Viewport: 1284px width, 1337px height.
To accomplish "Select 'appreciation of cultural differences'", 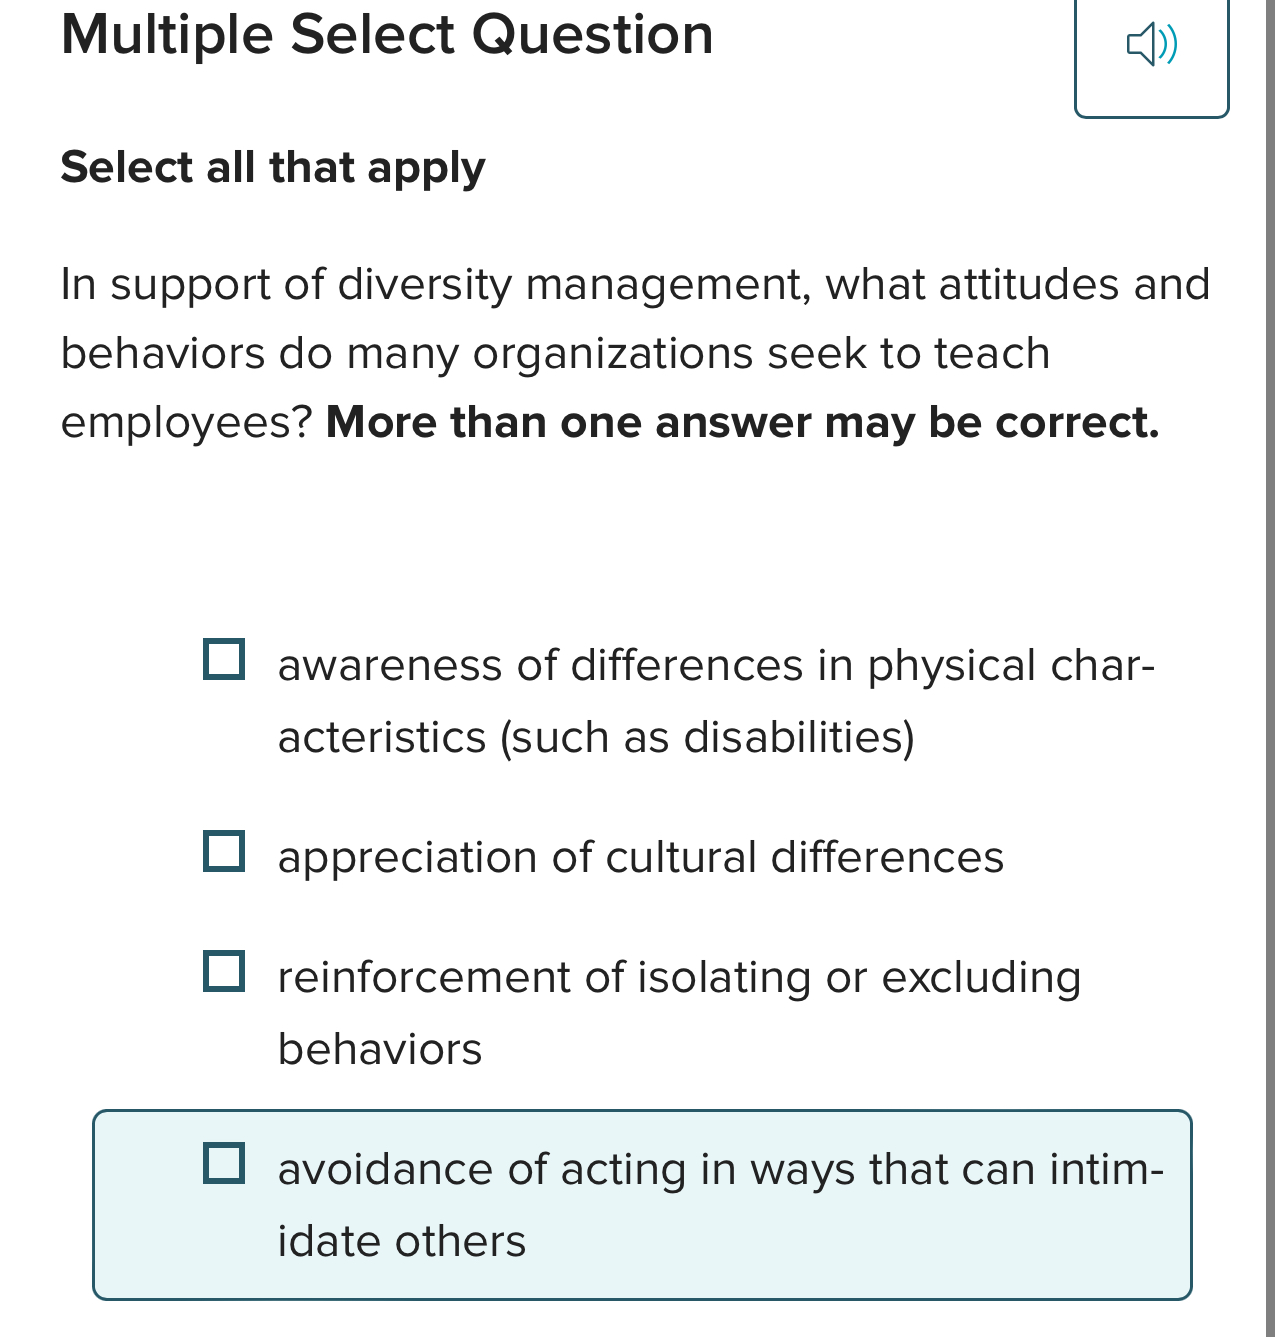I will pyautogui.click(x=225, y=853).
